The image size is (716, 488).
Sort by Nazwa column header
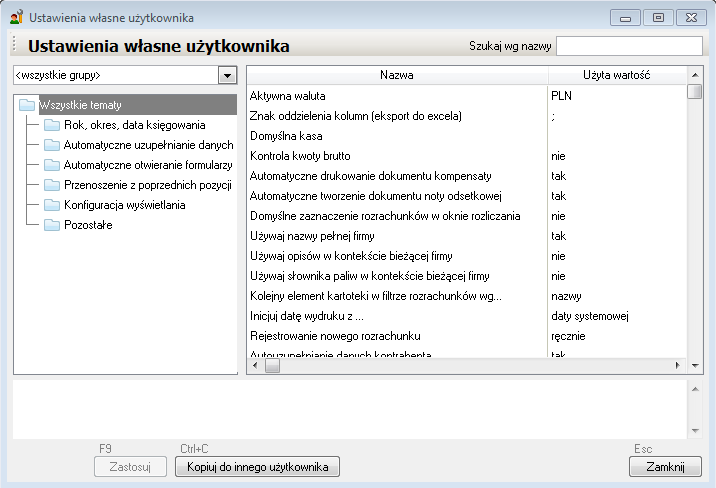(397, 75)
